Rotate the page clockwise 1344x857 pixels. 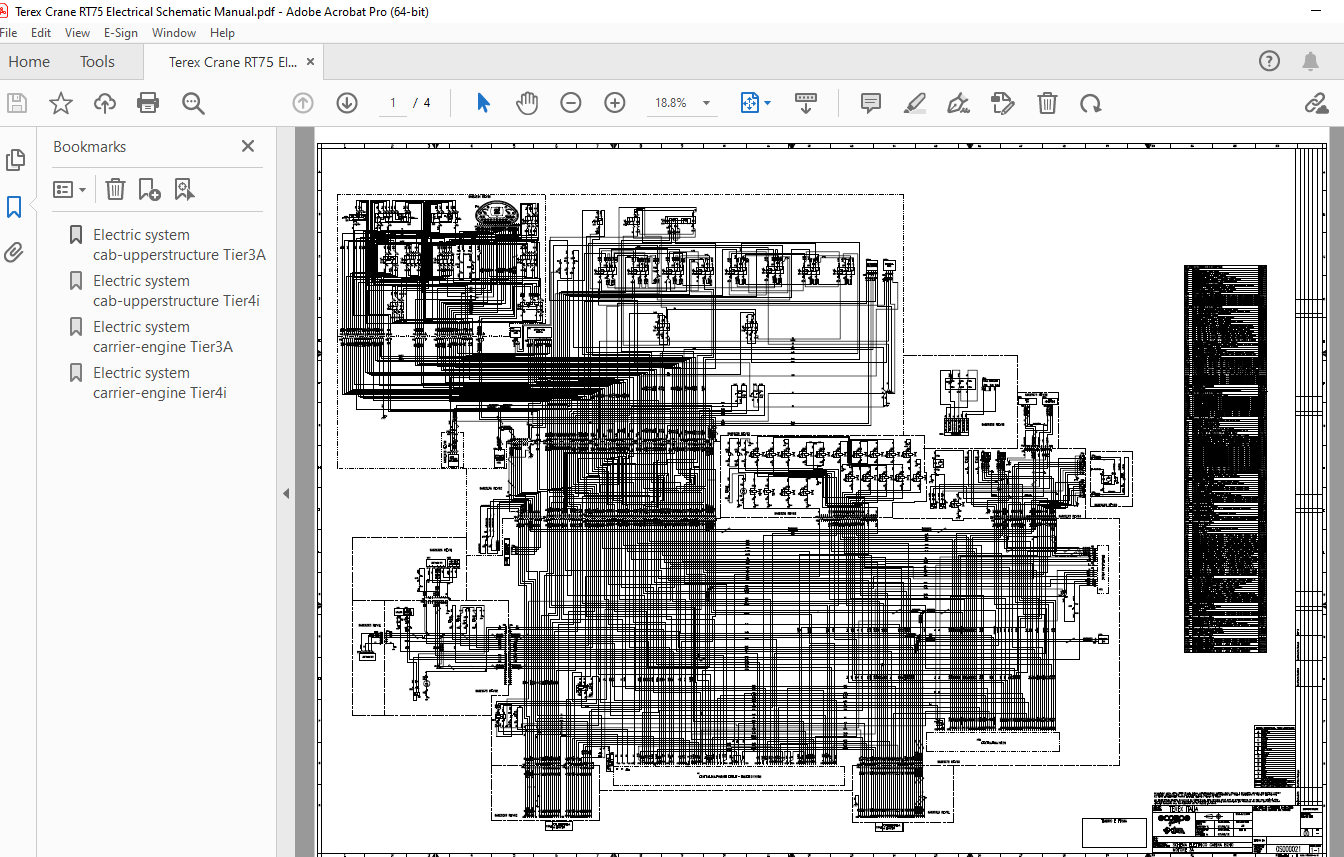click(1091, 103)
